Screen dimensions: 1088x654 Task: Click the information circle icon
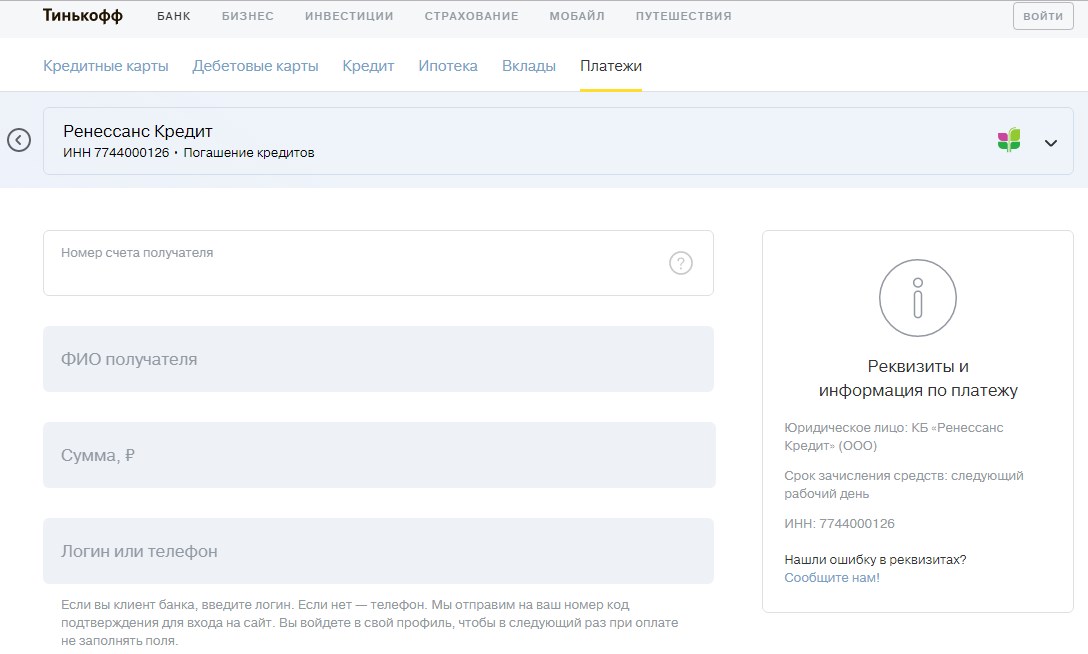[x=917, y=297]
